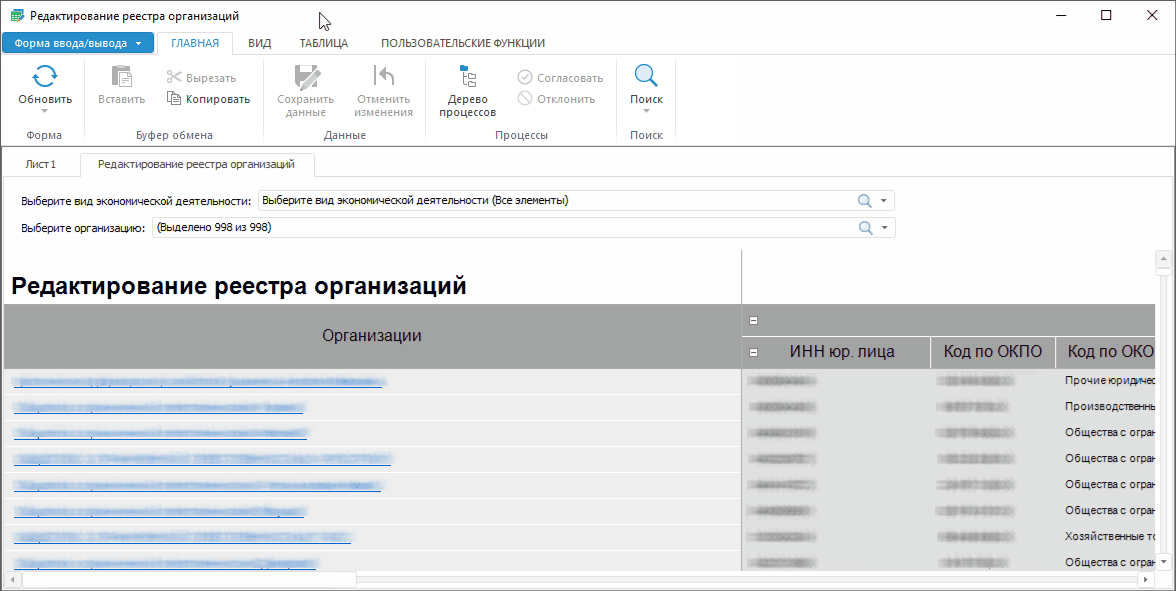The height and width of the screenshot is (591, 1176).
Task: Click the vertical scrollbar down arrow
Action: pyautogui.click(x=1163, y=561)
